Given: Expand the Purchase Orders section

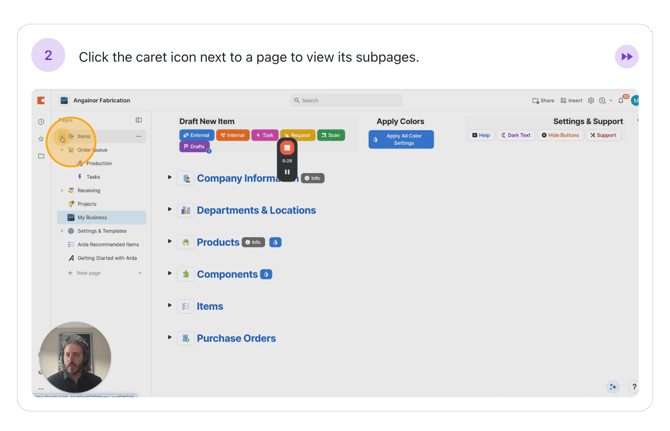Looking at the screenshot, I should [170, 338].
